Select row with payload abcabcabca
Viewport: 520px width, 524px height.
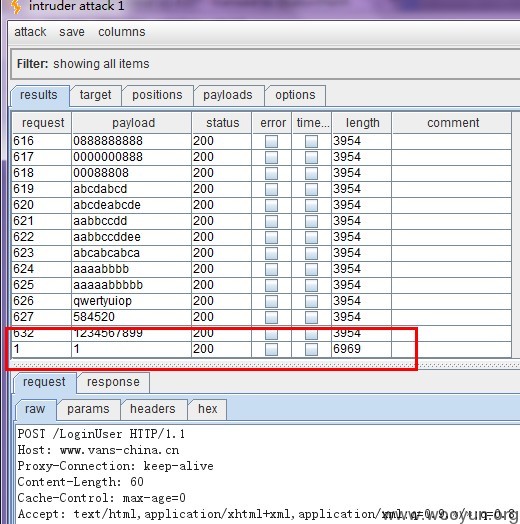[262, 254]
